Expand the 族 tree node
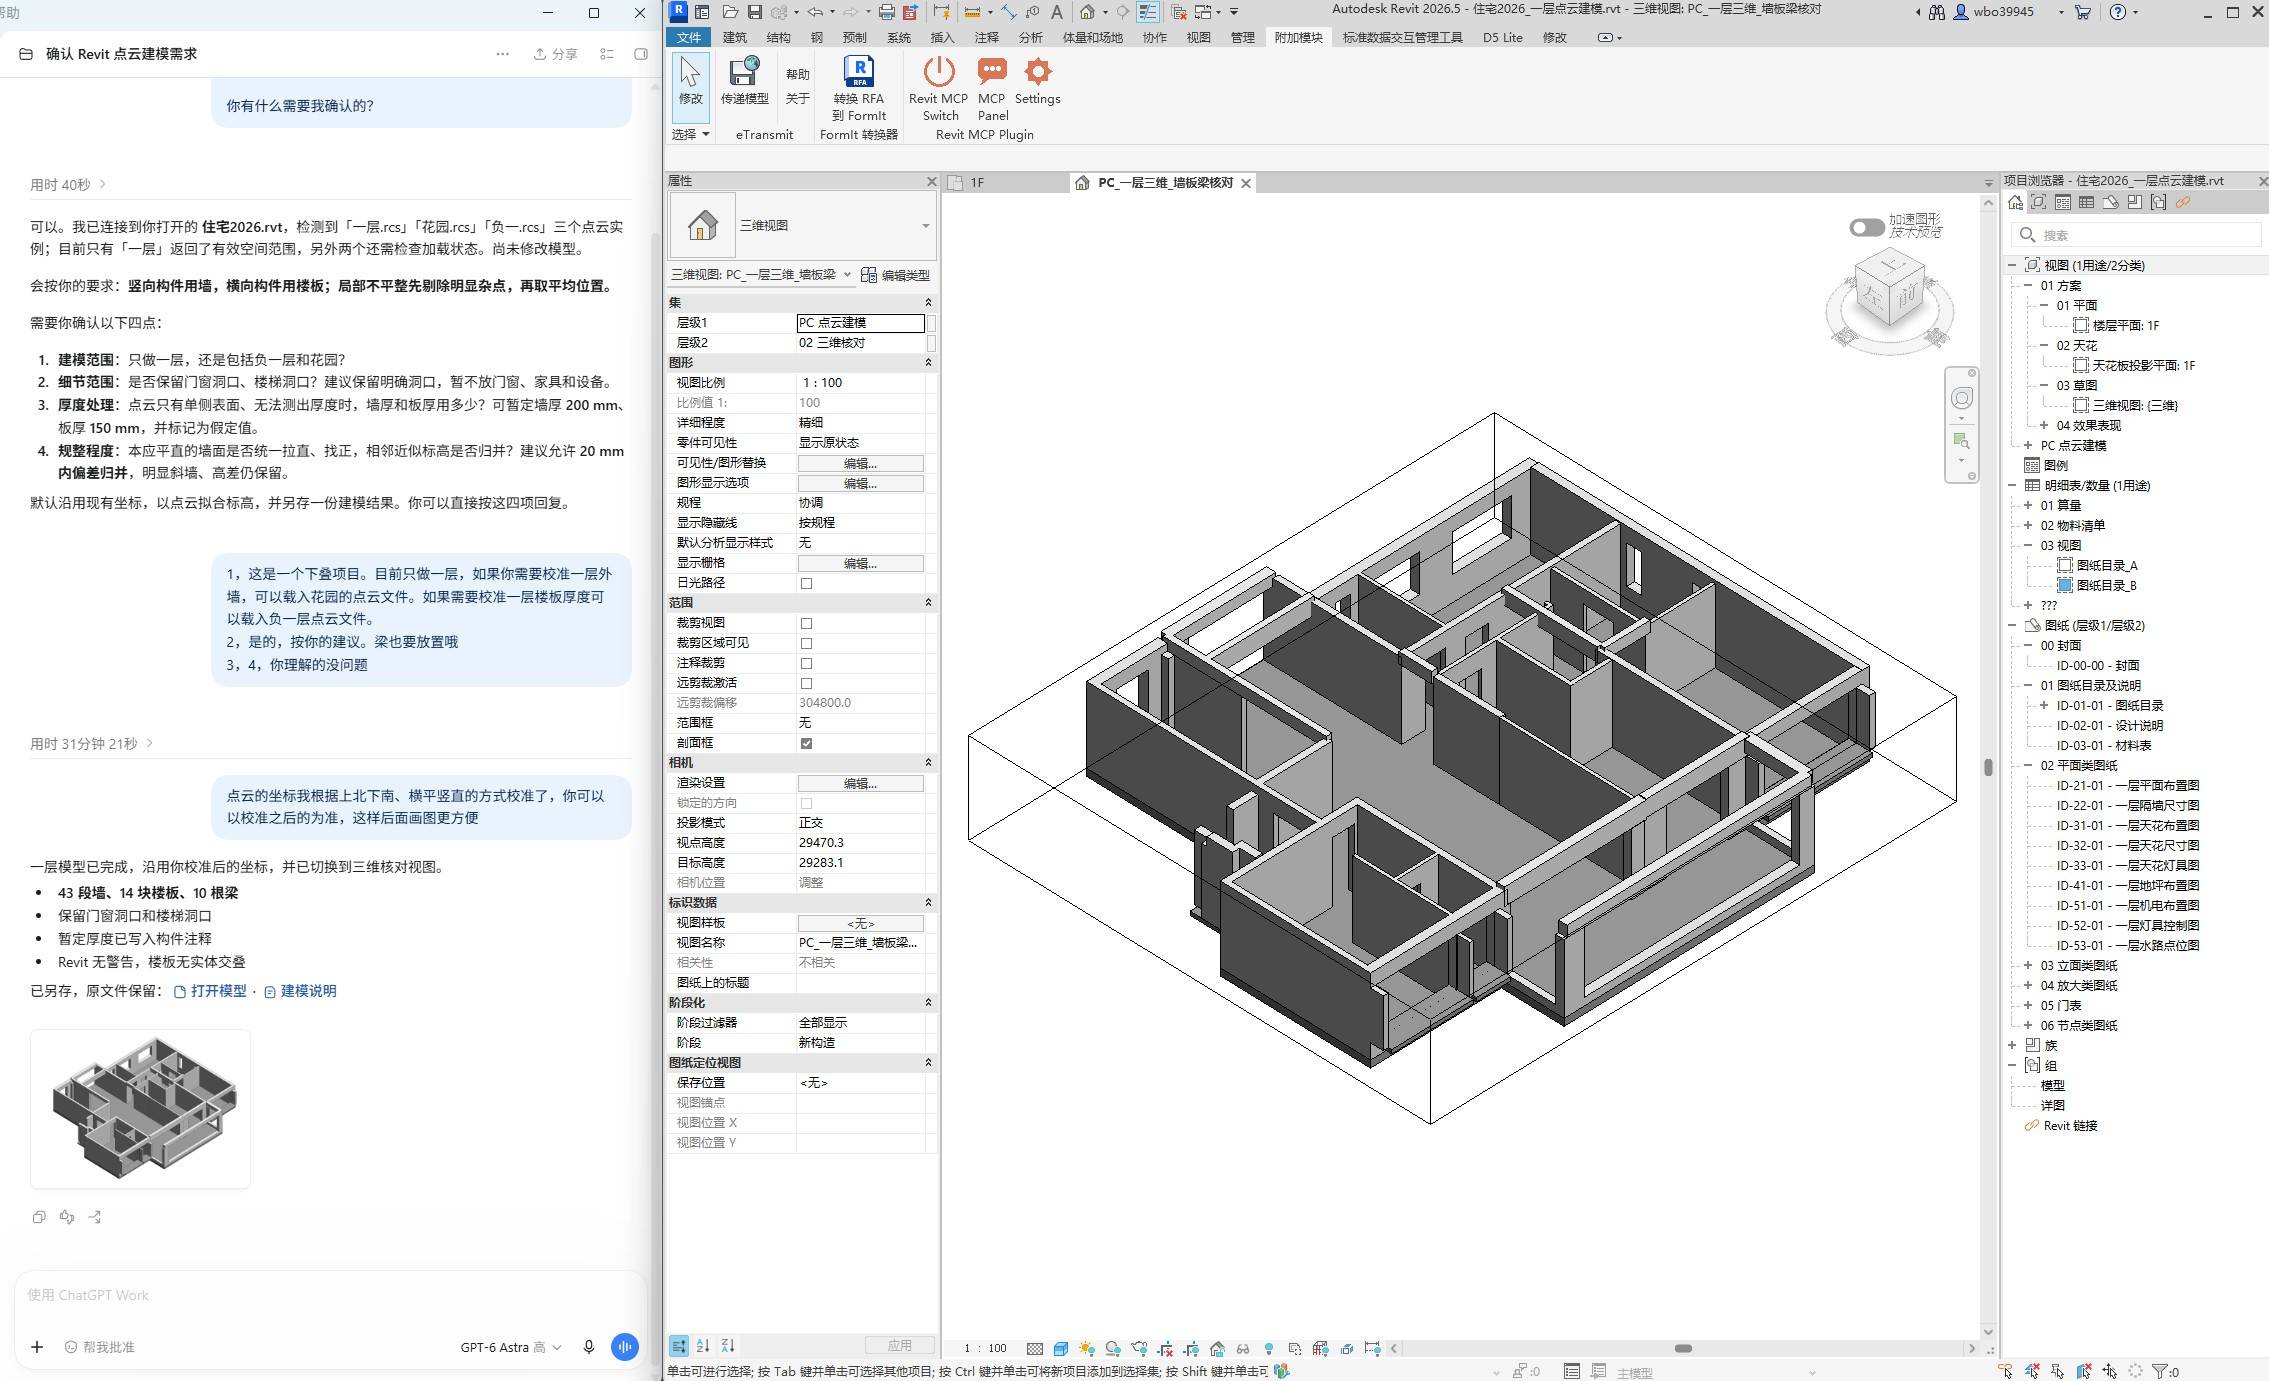 tap(2012, 1045)
